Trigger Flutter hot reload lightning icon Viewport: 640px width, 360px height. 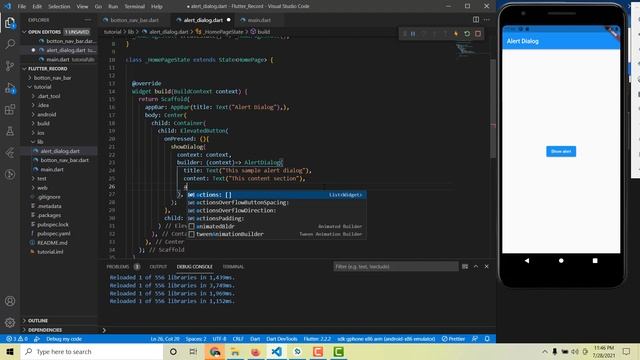[x=456, y=34]
